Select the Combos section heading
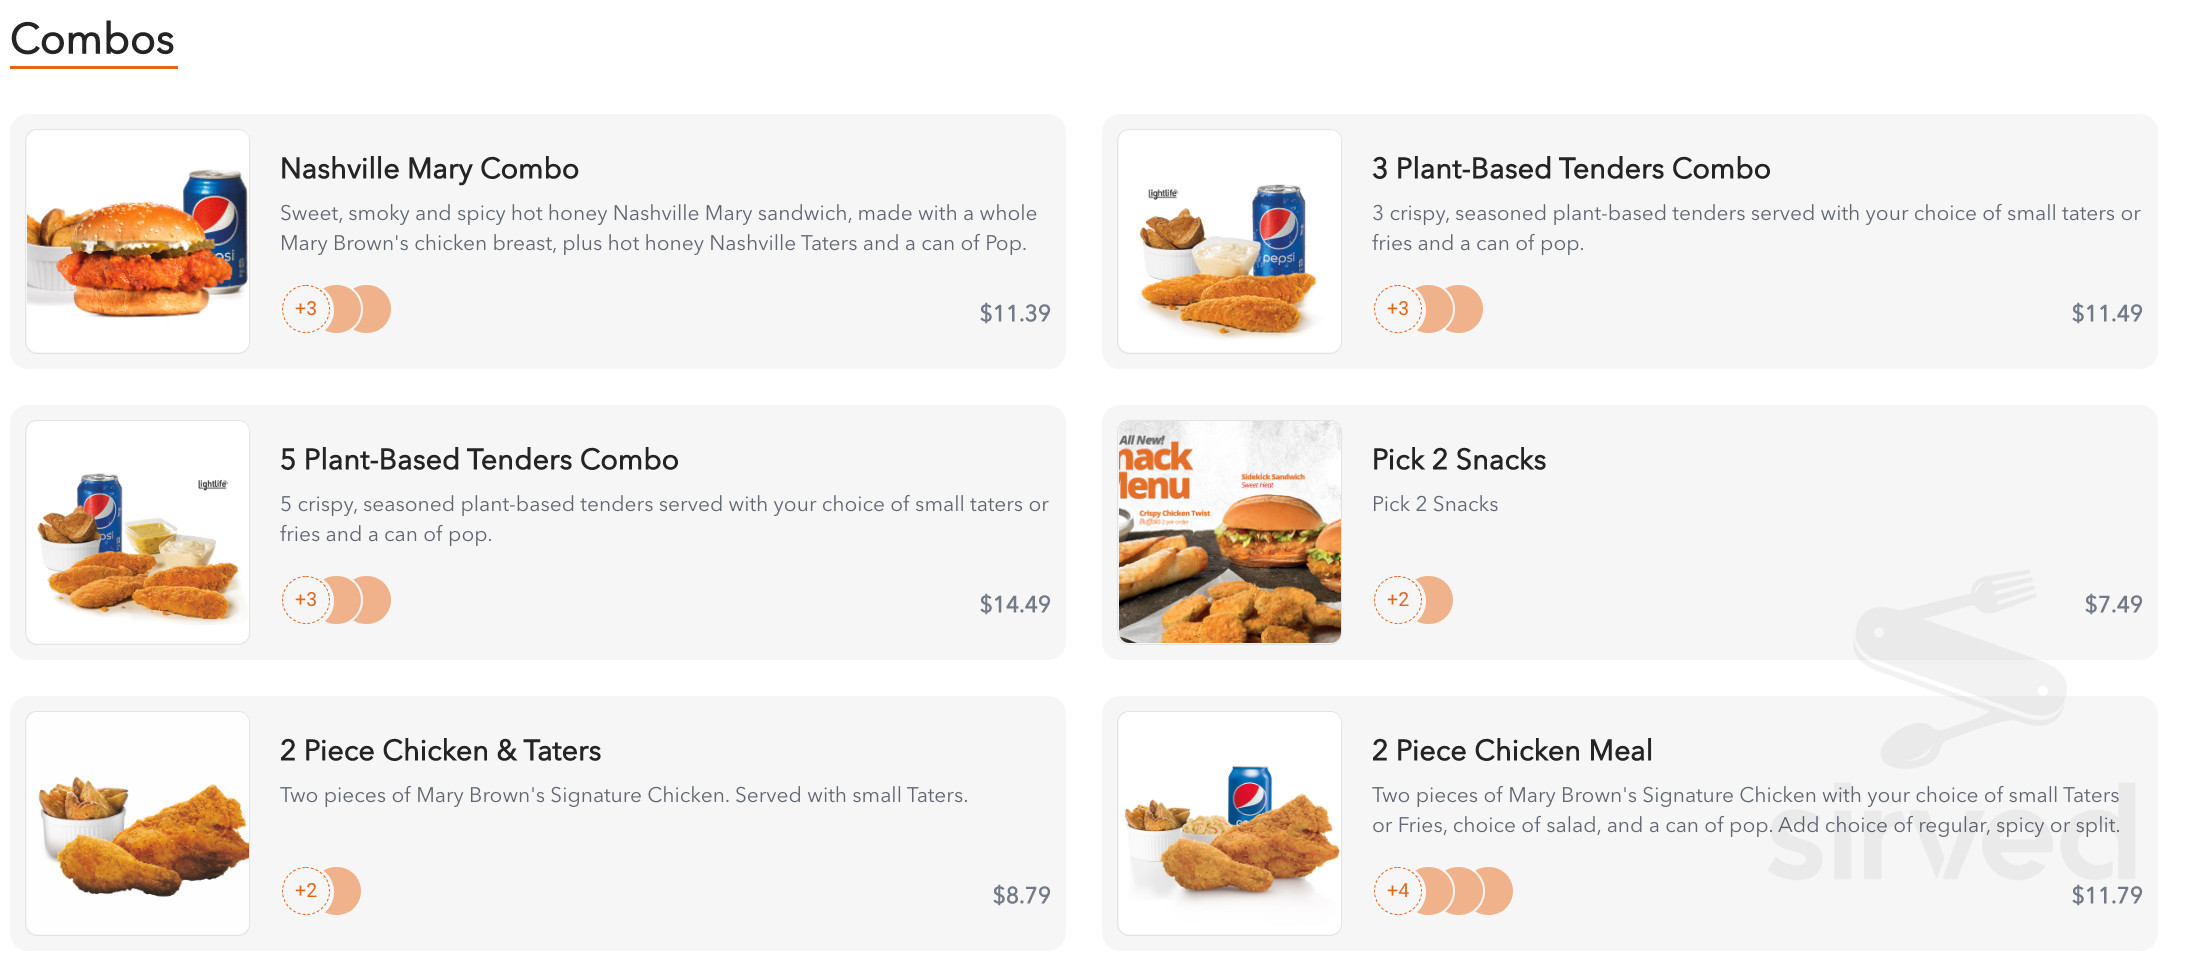Image resolution: width=2195 pixels, height=965 pixels. pos(93,40)
